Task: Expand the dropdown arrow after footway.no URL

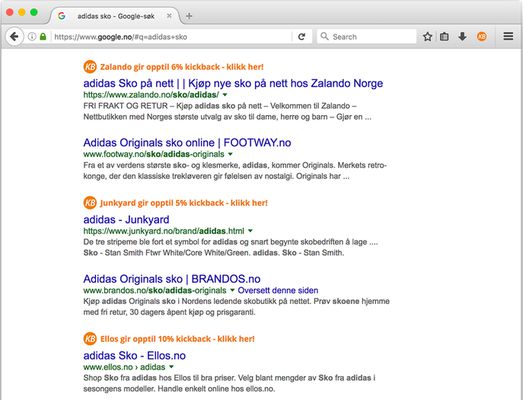Action: pos(230,154)
